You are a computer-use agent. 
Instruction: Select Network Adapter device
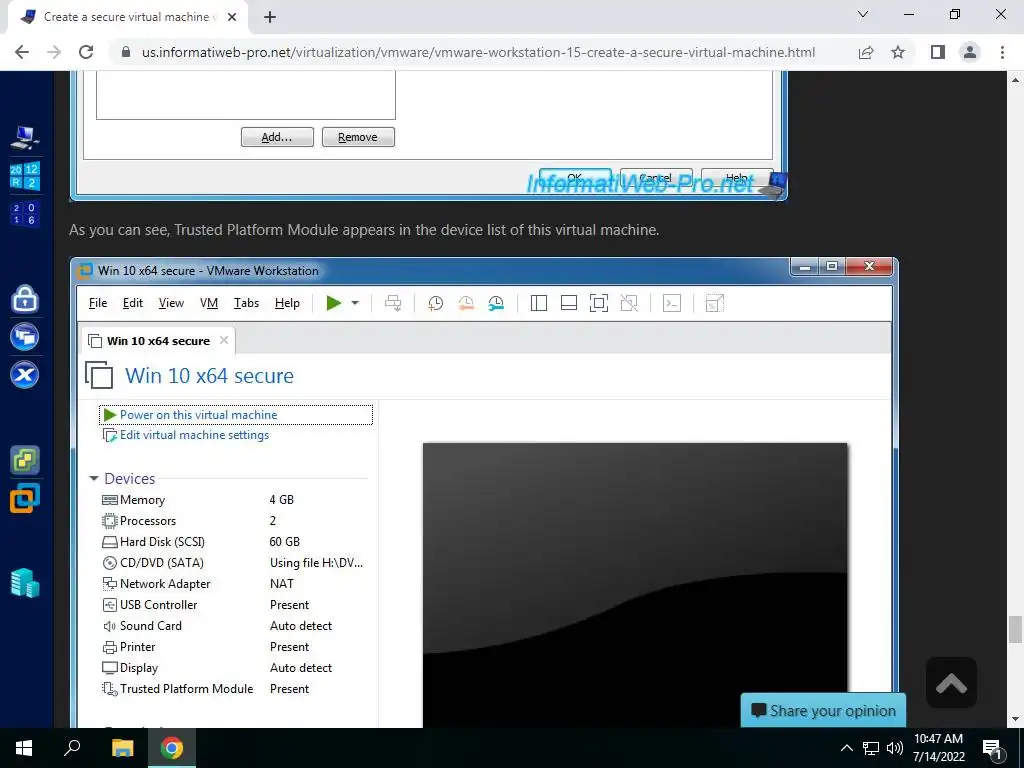(x=235, y=584)
